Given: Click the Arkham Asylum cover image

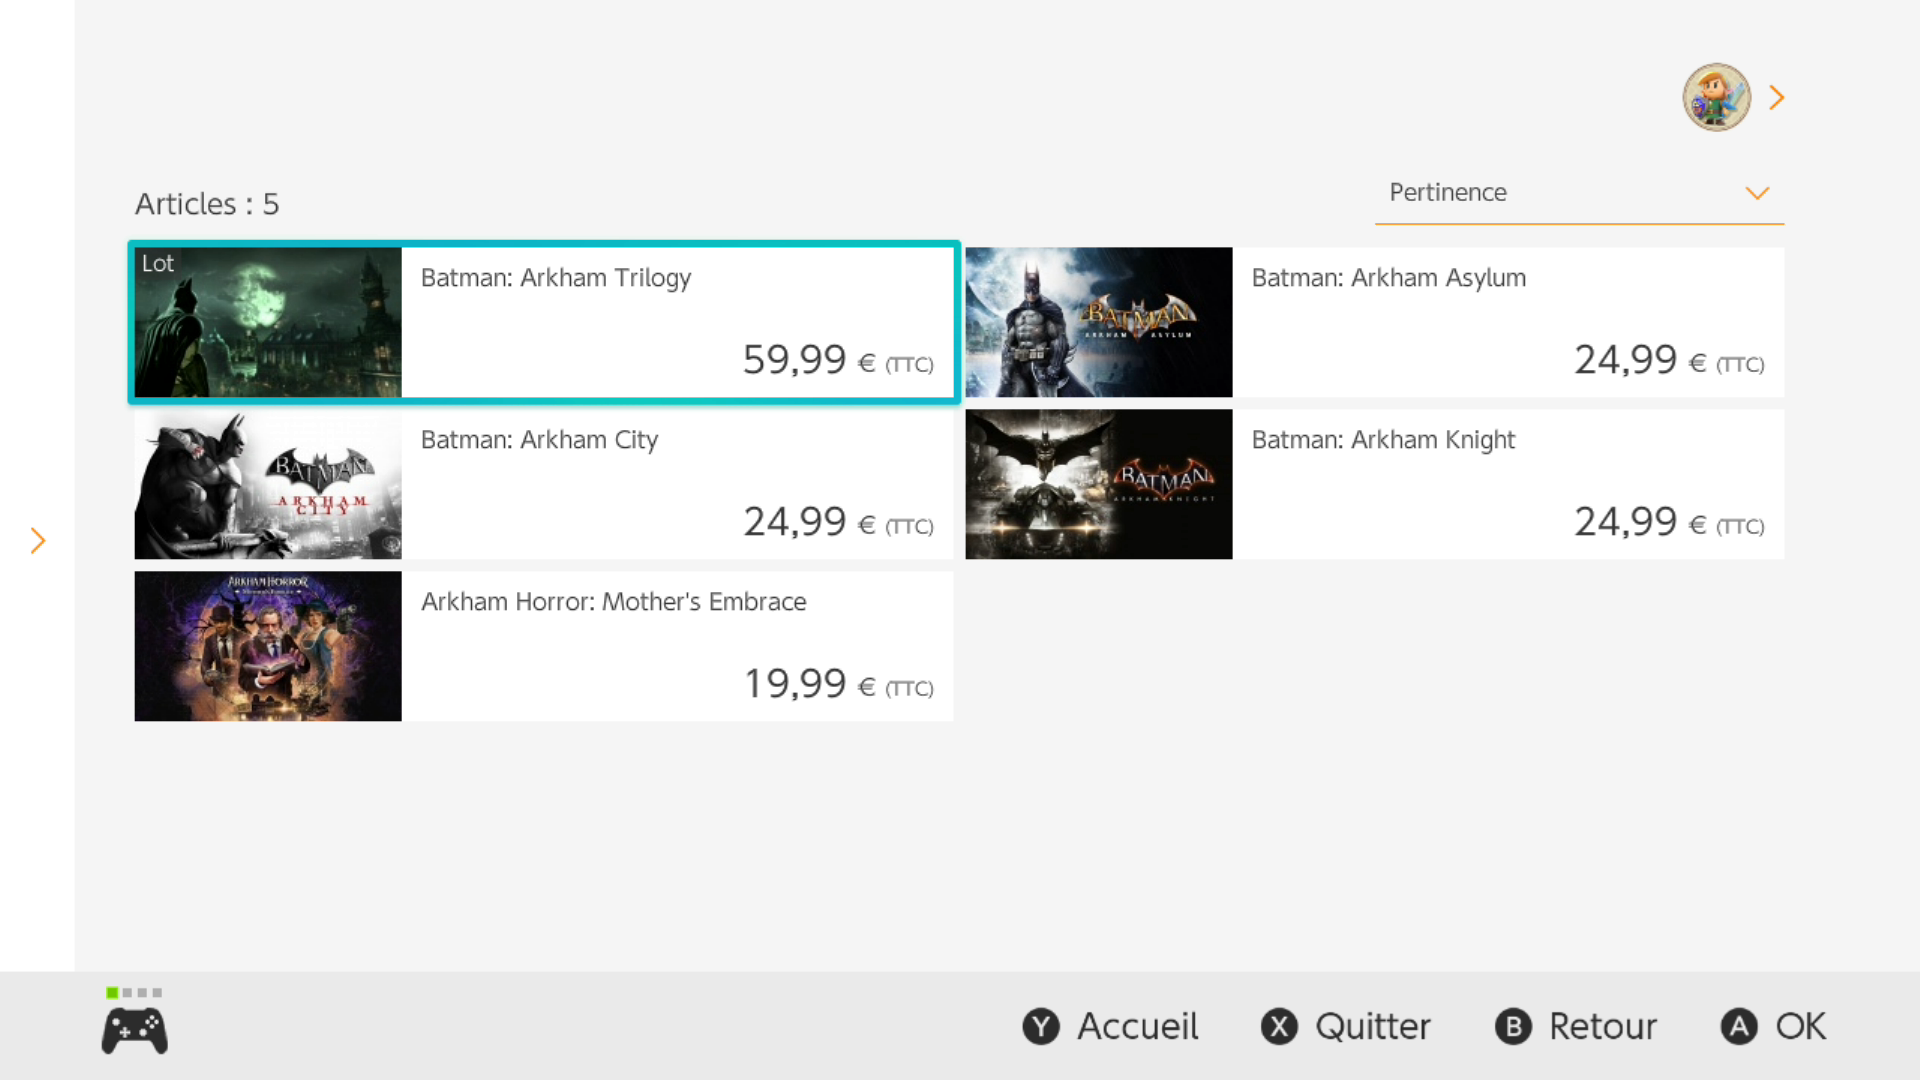Looking at the screenshot, I should [x=1098, y=322].
